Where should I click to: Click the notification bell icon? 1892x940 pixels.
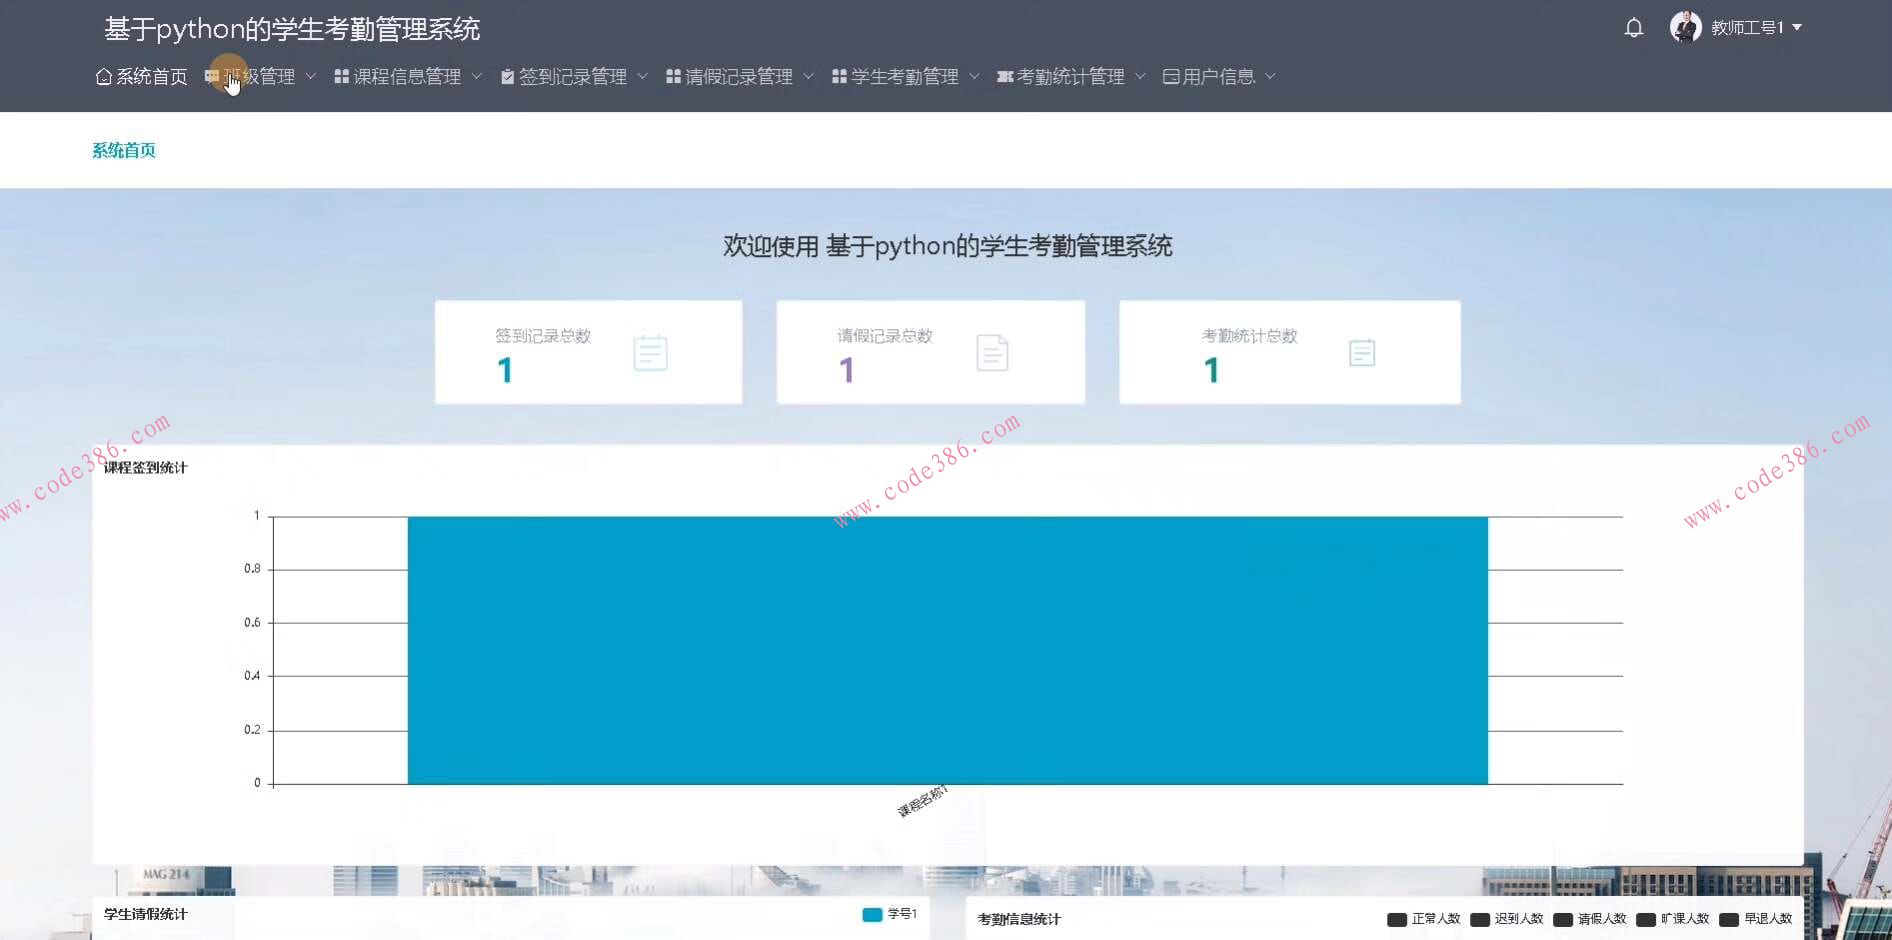tap(1633, 27)
